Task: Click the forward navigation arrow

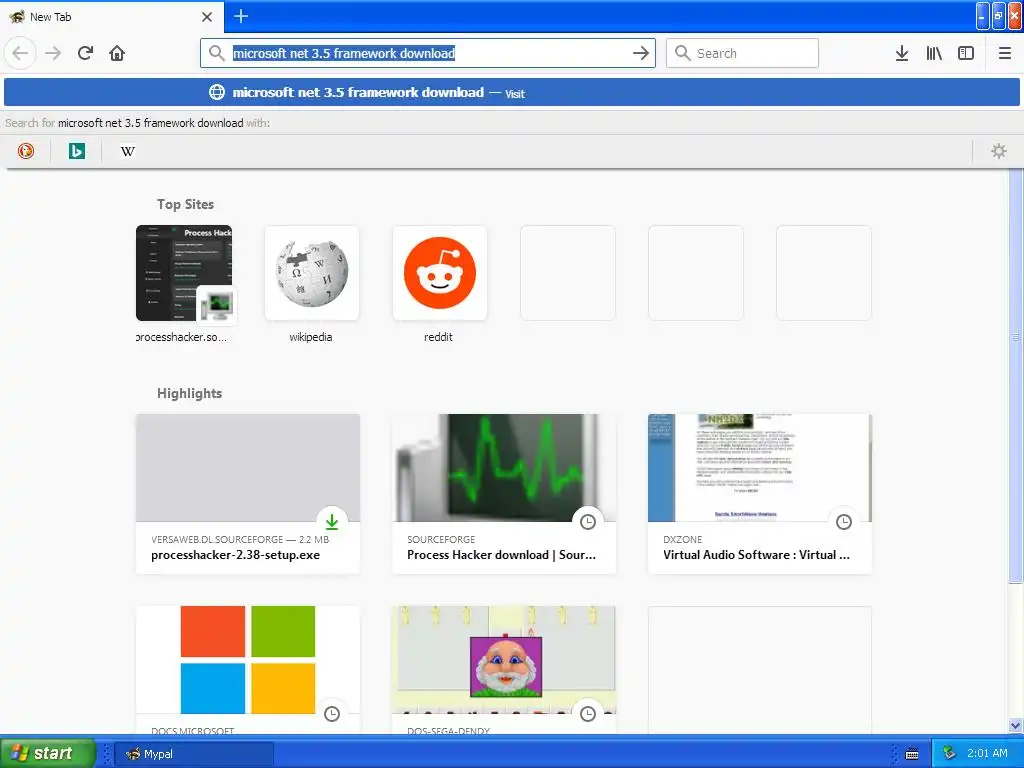Action: (53, 53)
